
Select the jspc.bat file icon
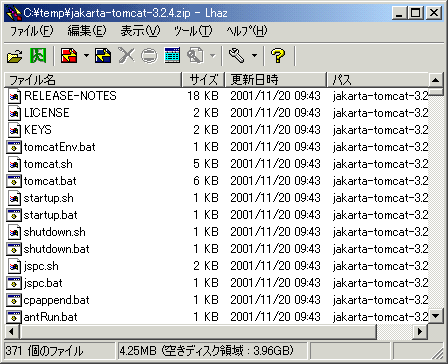14,283
